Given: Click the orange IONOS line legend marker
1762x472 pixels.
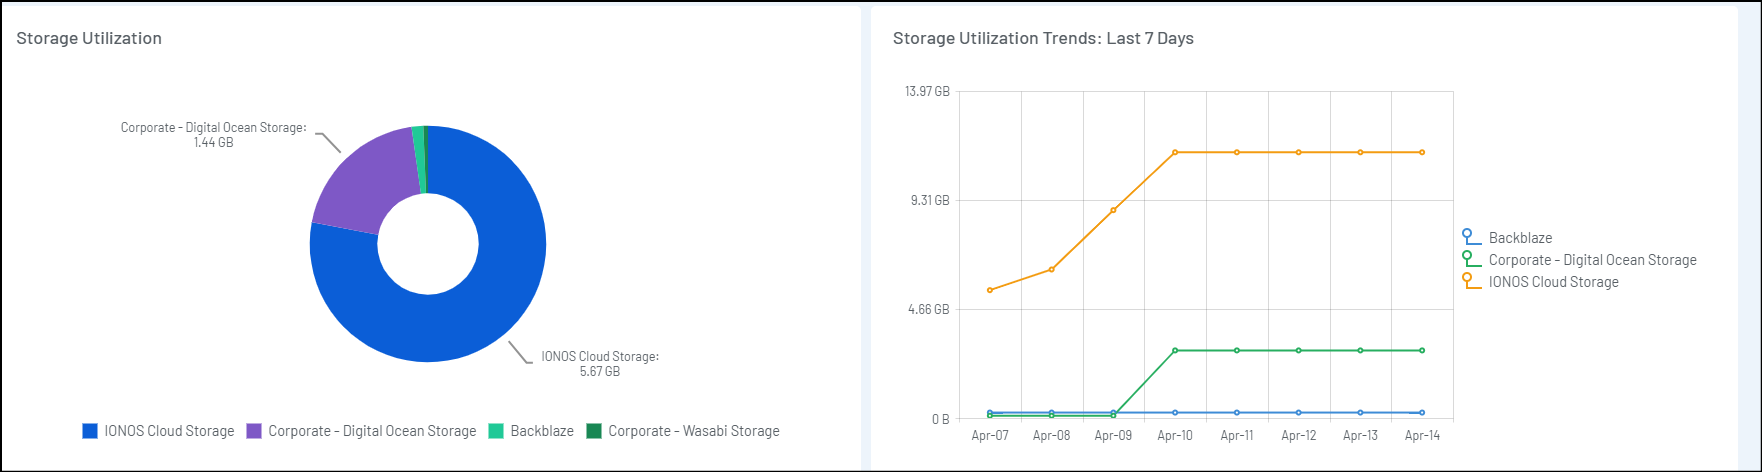Looking at the screenshot, I should point(1469,281).
